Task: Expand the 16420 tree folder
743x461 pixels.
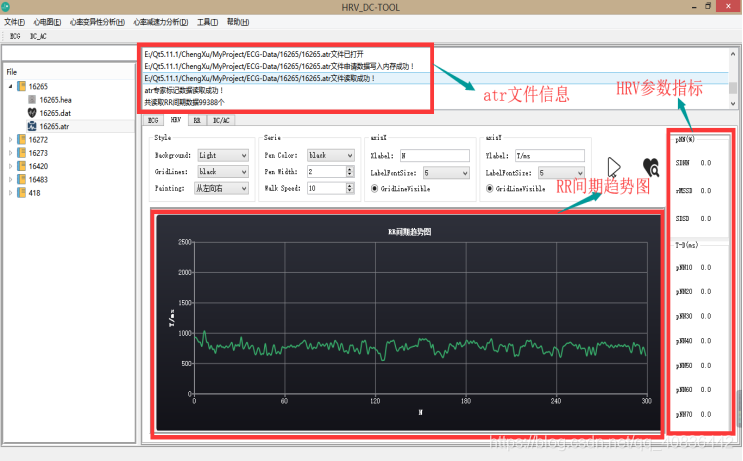Action: (10, 166)
